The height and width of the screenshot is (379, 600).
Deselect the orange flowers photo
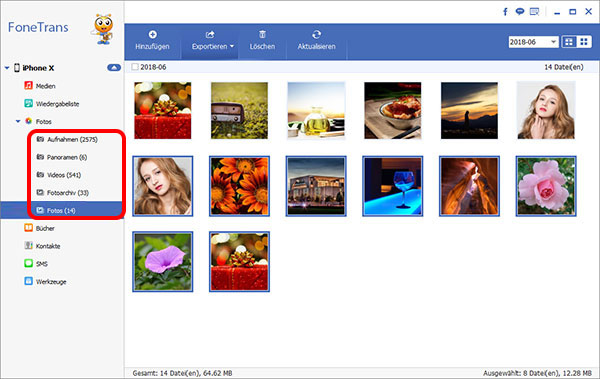[x=240, y=186]
